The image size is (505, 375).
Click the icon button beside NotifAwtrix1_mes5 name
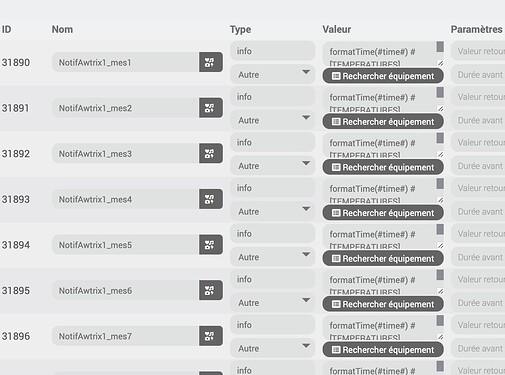pos(211,245)
